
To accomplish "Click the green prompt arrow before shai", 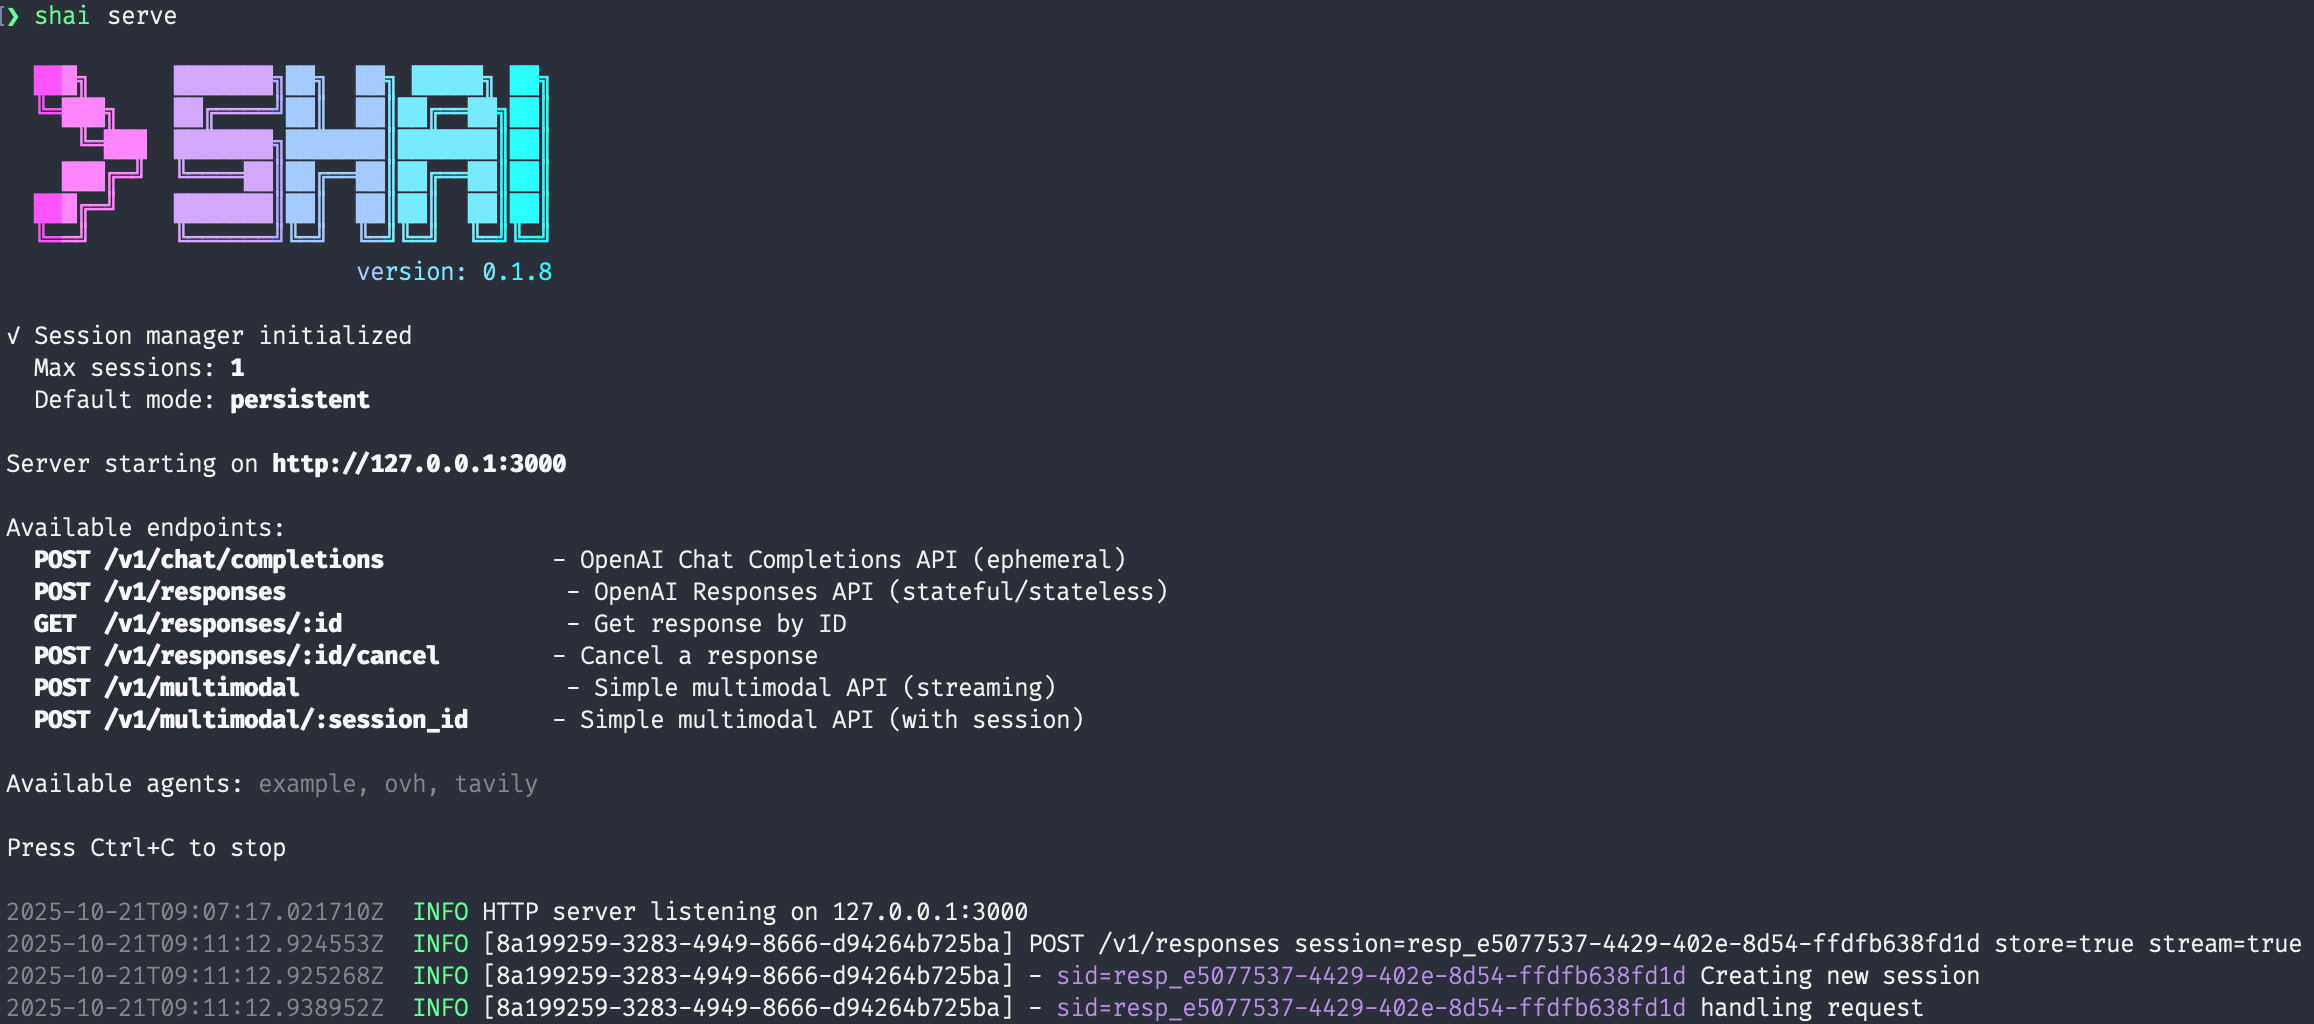I will point(12,16).
